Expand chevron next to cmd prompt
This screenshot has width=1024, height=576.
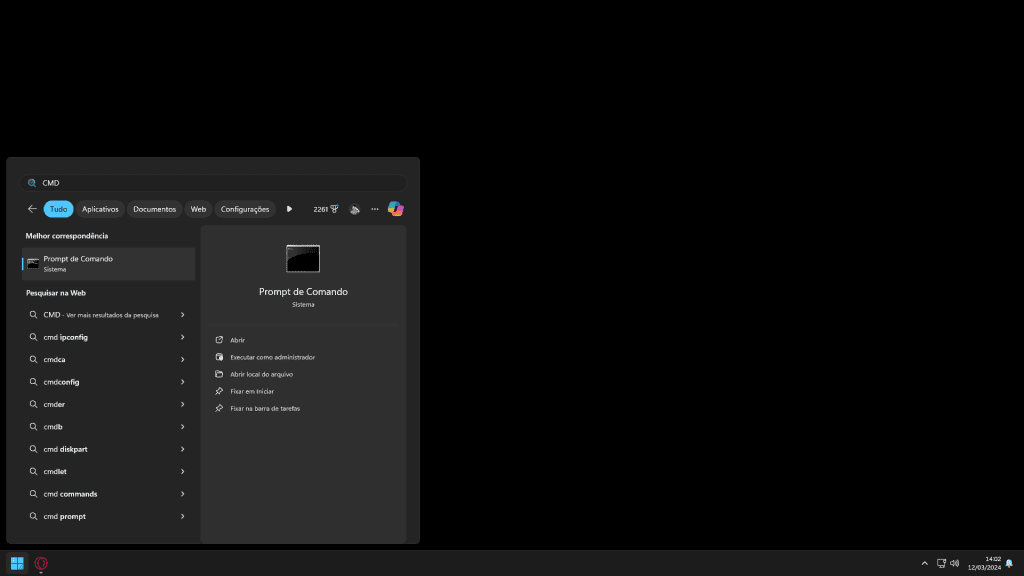click(x=183, y=516)
